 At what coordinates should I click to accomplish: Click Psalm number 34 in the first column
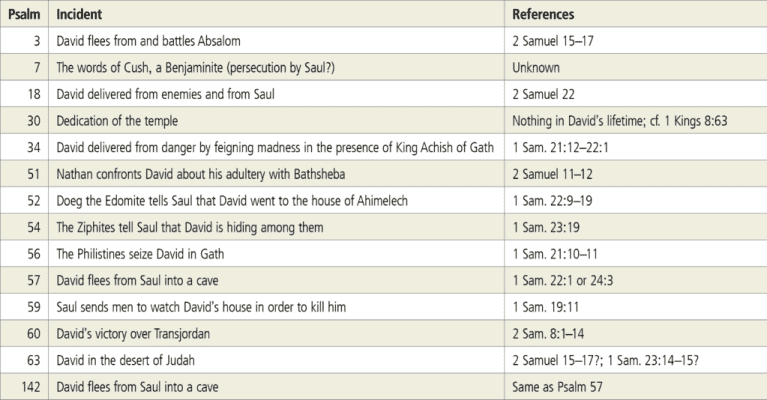pyautogui.click(x=39, y=145)
